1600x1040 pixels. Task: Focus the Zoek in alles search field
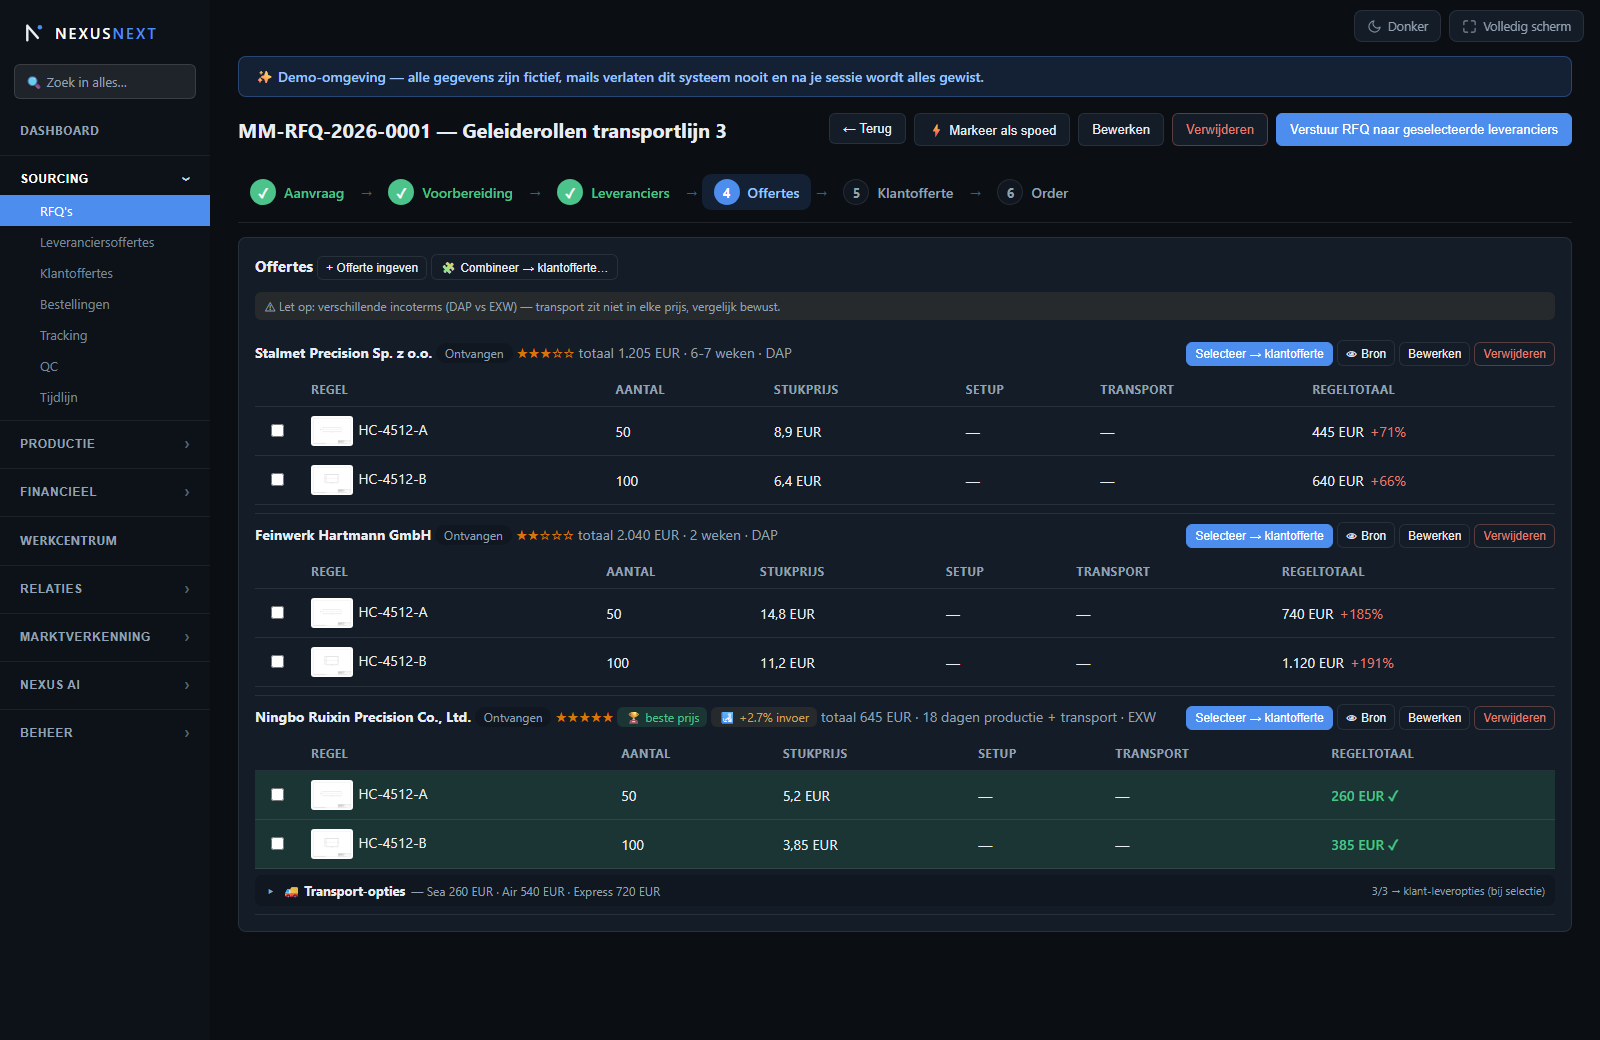105,82
